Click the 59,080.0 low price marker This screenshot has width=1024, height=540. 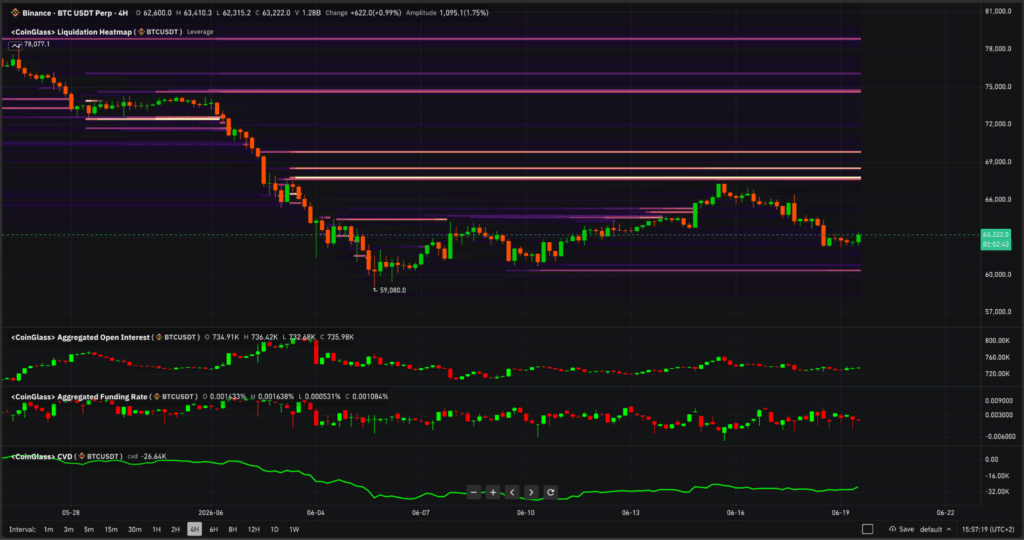point(392,290)
